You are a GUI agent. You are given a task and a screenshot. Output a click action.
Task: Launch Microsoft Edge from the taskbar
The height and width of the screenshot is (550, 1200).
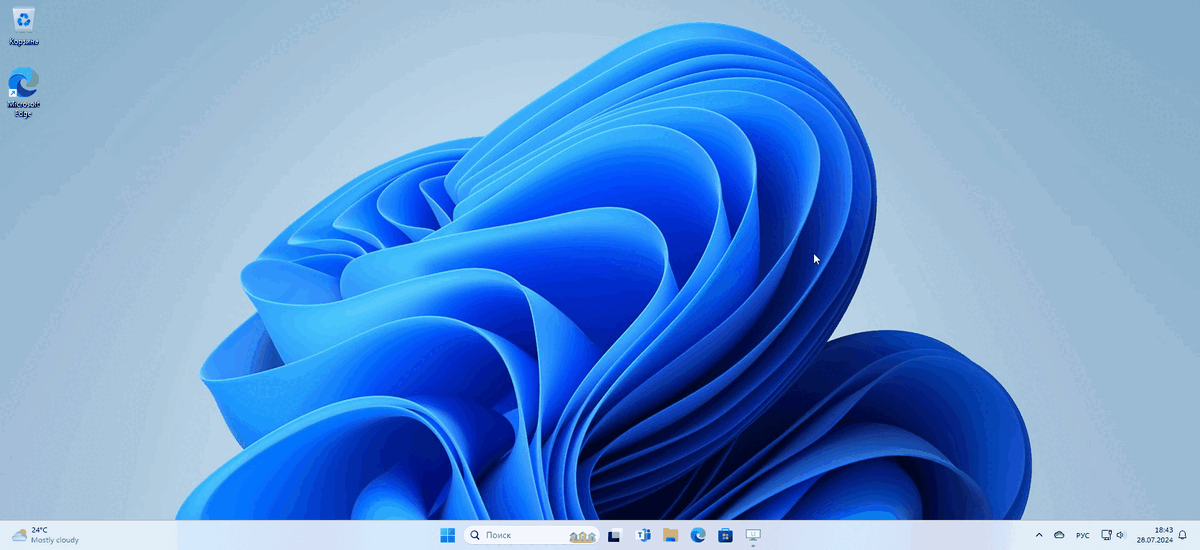[698, 535]
